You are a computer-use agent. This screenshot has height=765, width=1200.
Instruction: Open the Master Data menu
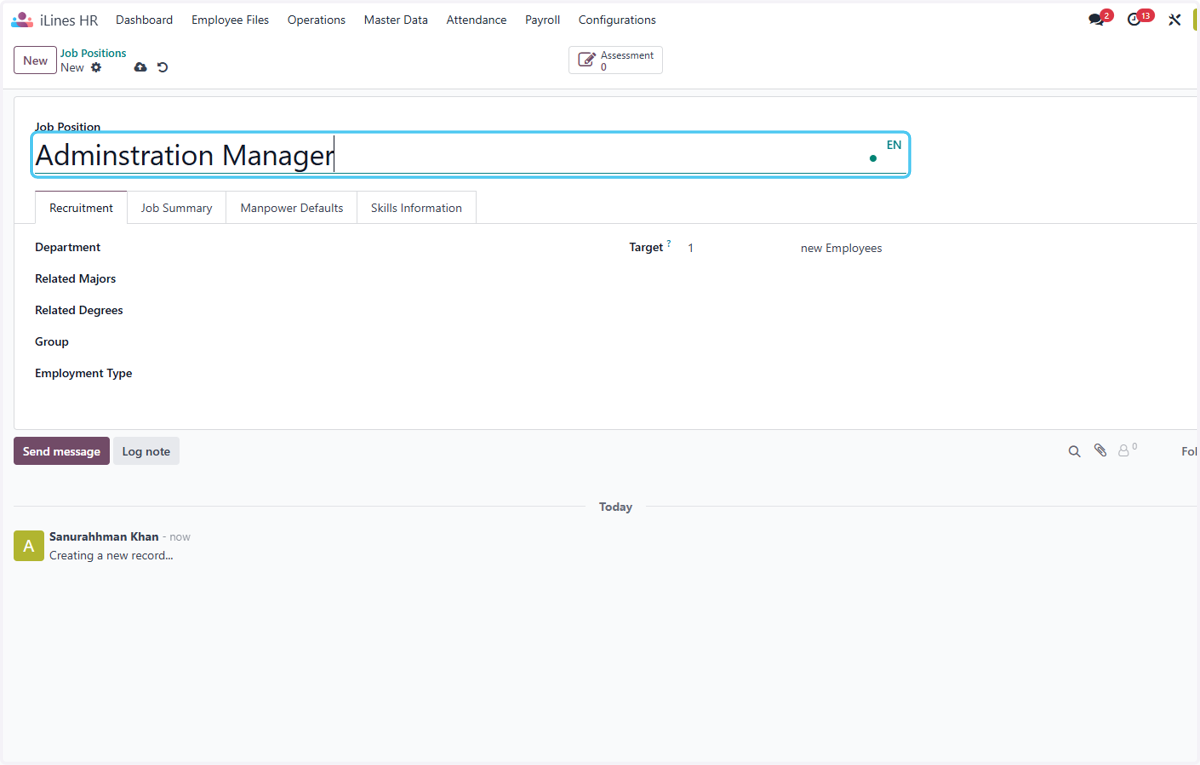396,20
